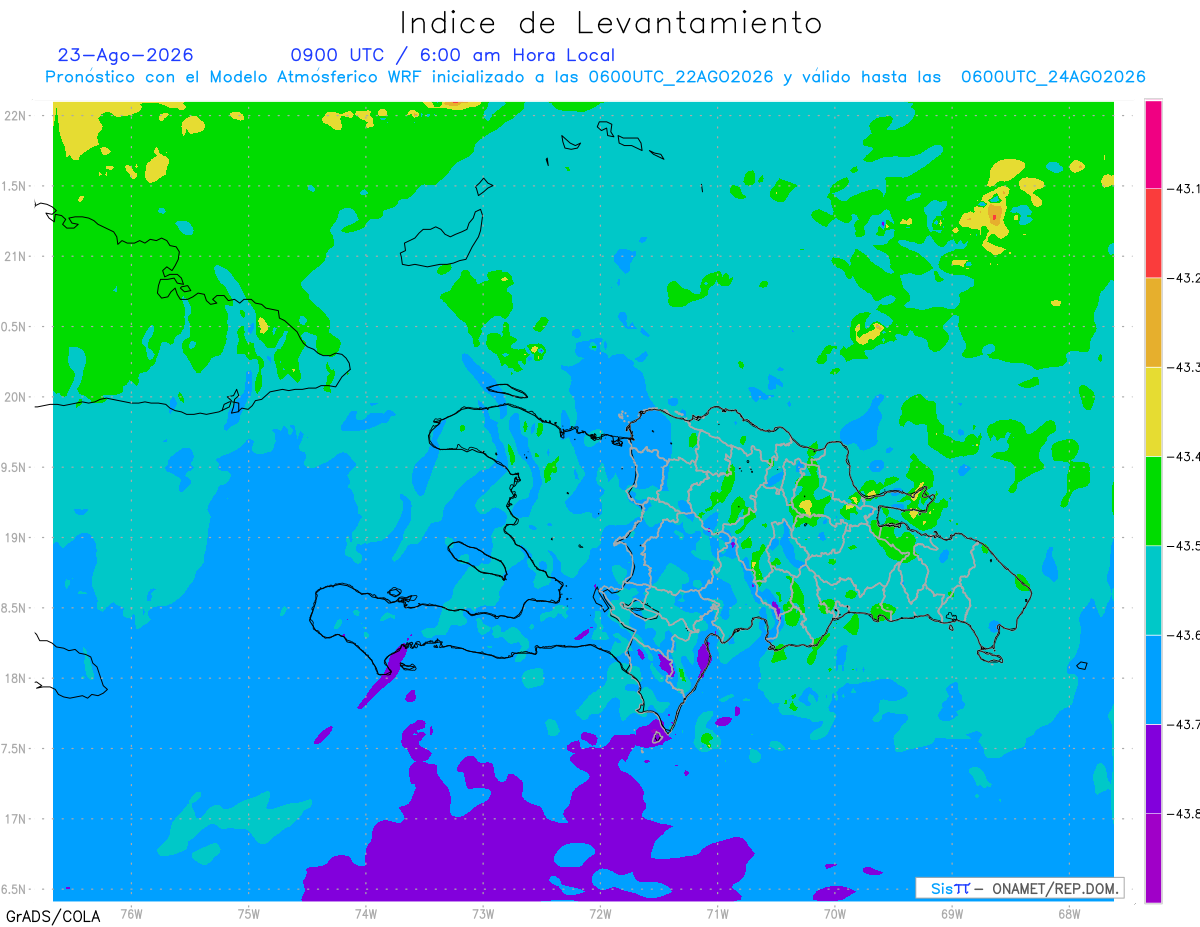The image size is (1200, 927).
Task: Click the 'Pronóstico con el Modelo Atmosférico WRF' line
Action: coord(595,77)
